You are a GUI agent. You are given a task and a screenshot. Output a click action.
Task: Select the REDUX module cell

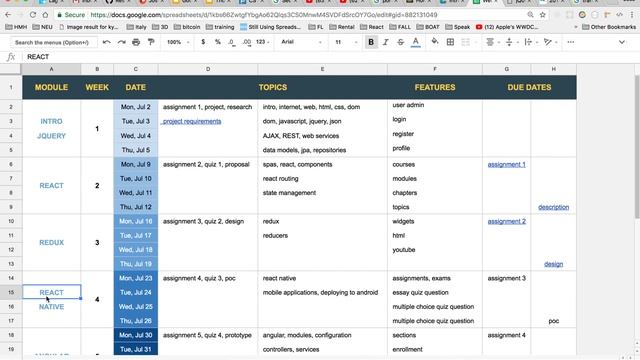pyautogui.click(x=51, y=242)
